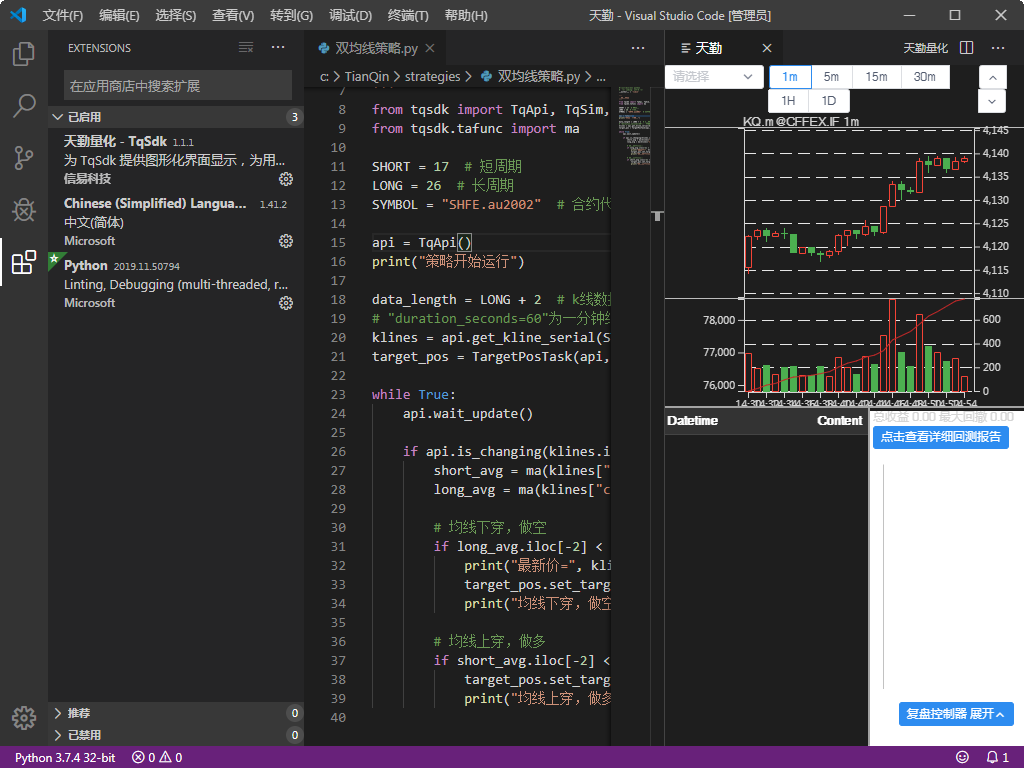Select the 5m chart period

(x=831, y=77)
